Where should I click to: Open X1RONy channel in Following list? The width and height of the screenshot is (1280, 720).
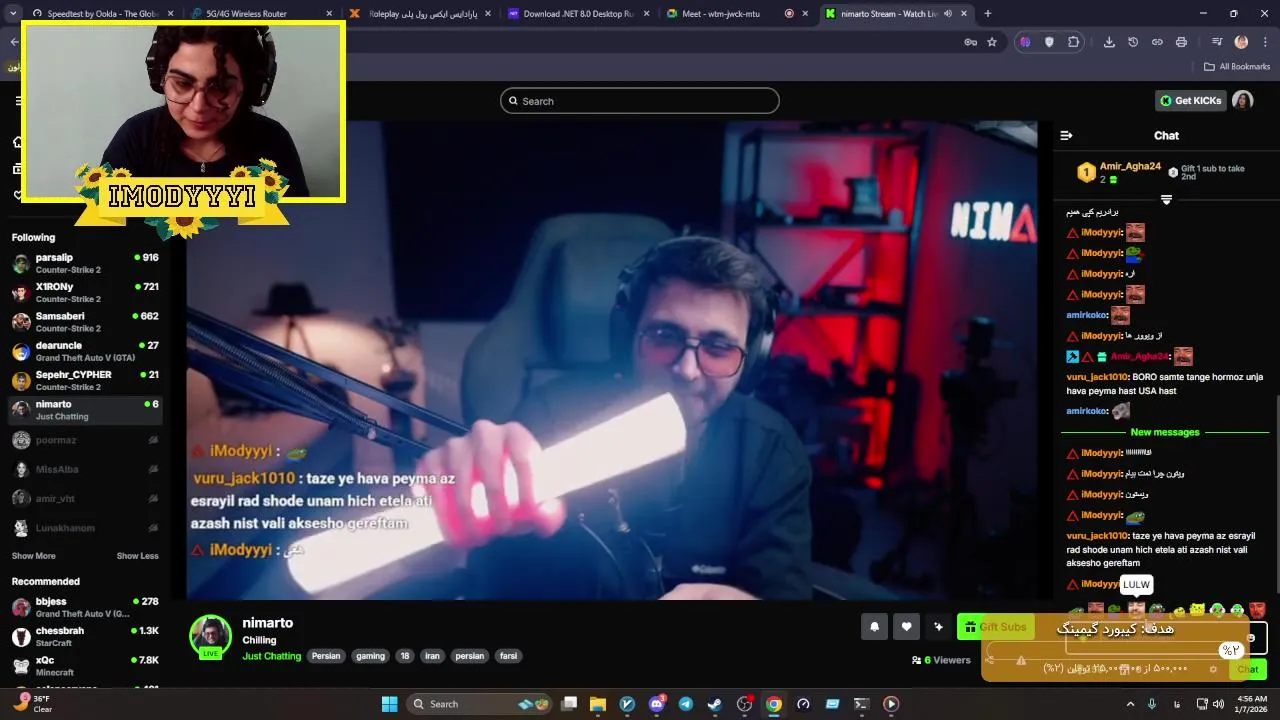point(85,293)
